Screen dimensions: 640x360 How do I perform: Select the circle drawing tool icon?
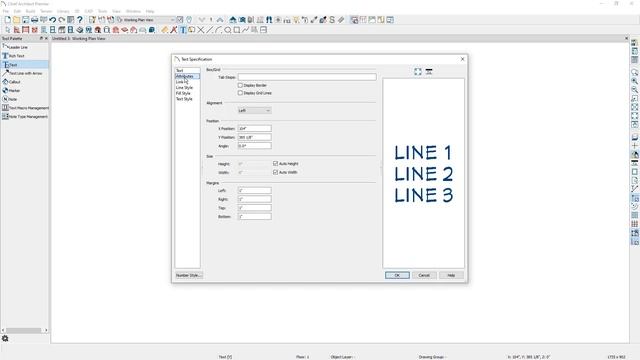(228, 30)
